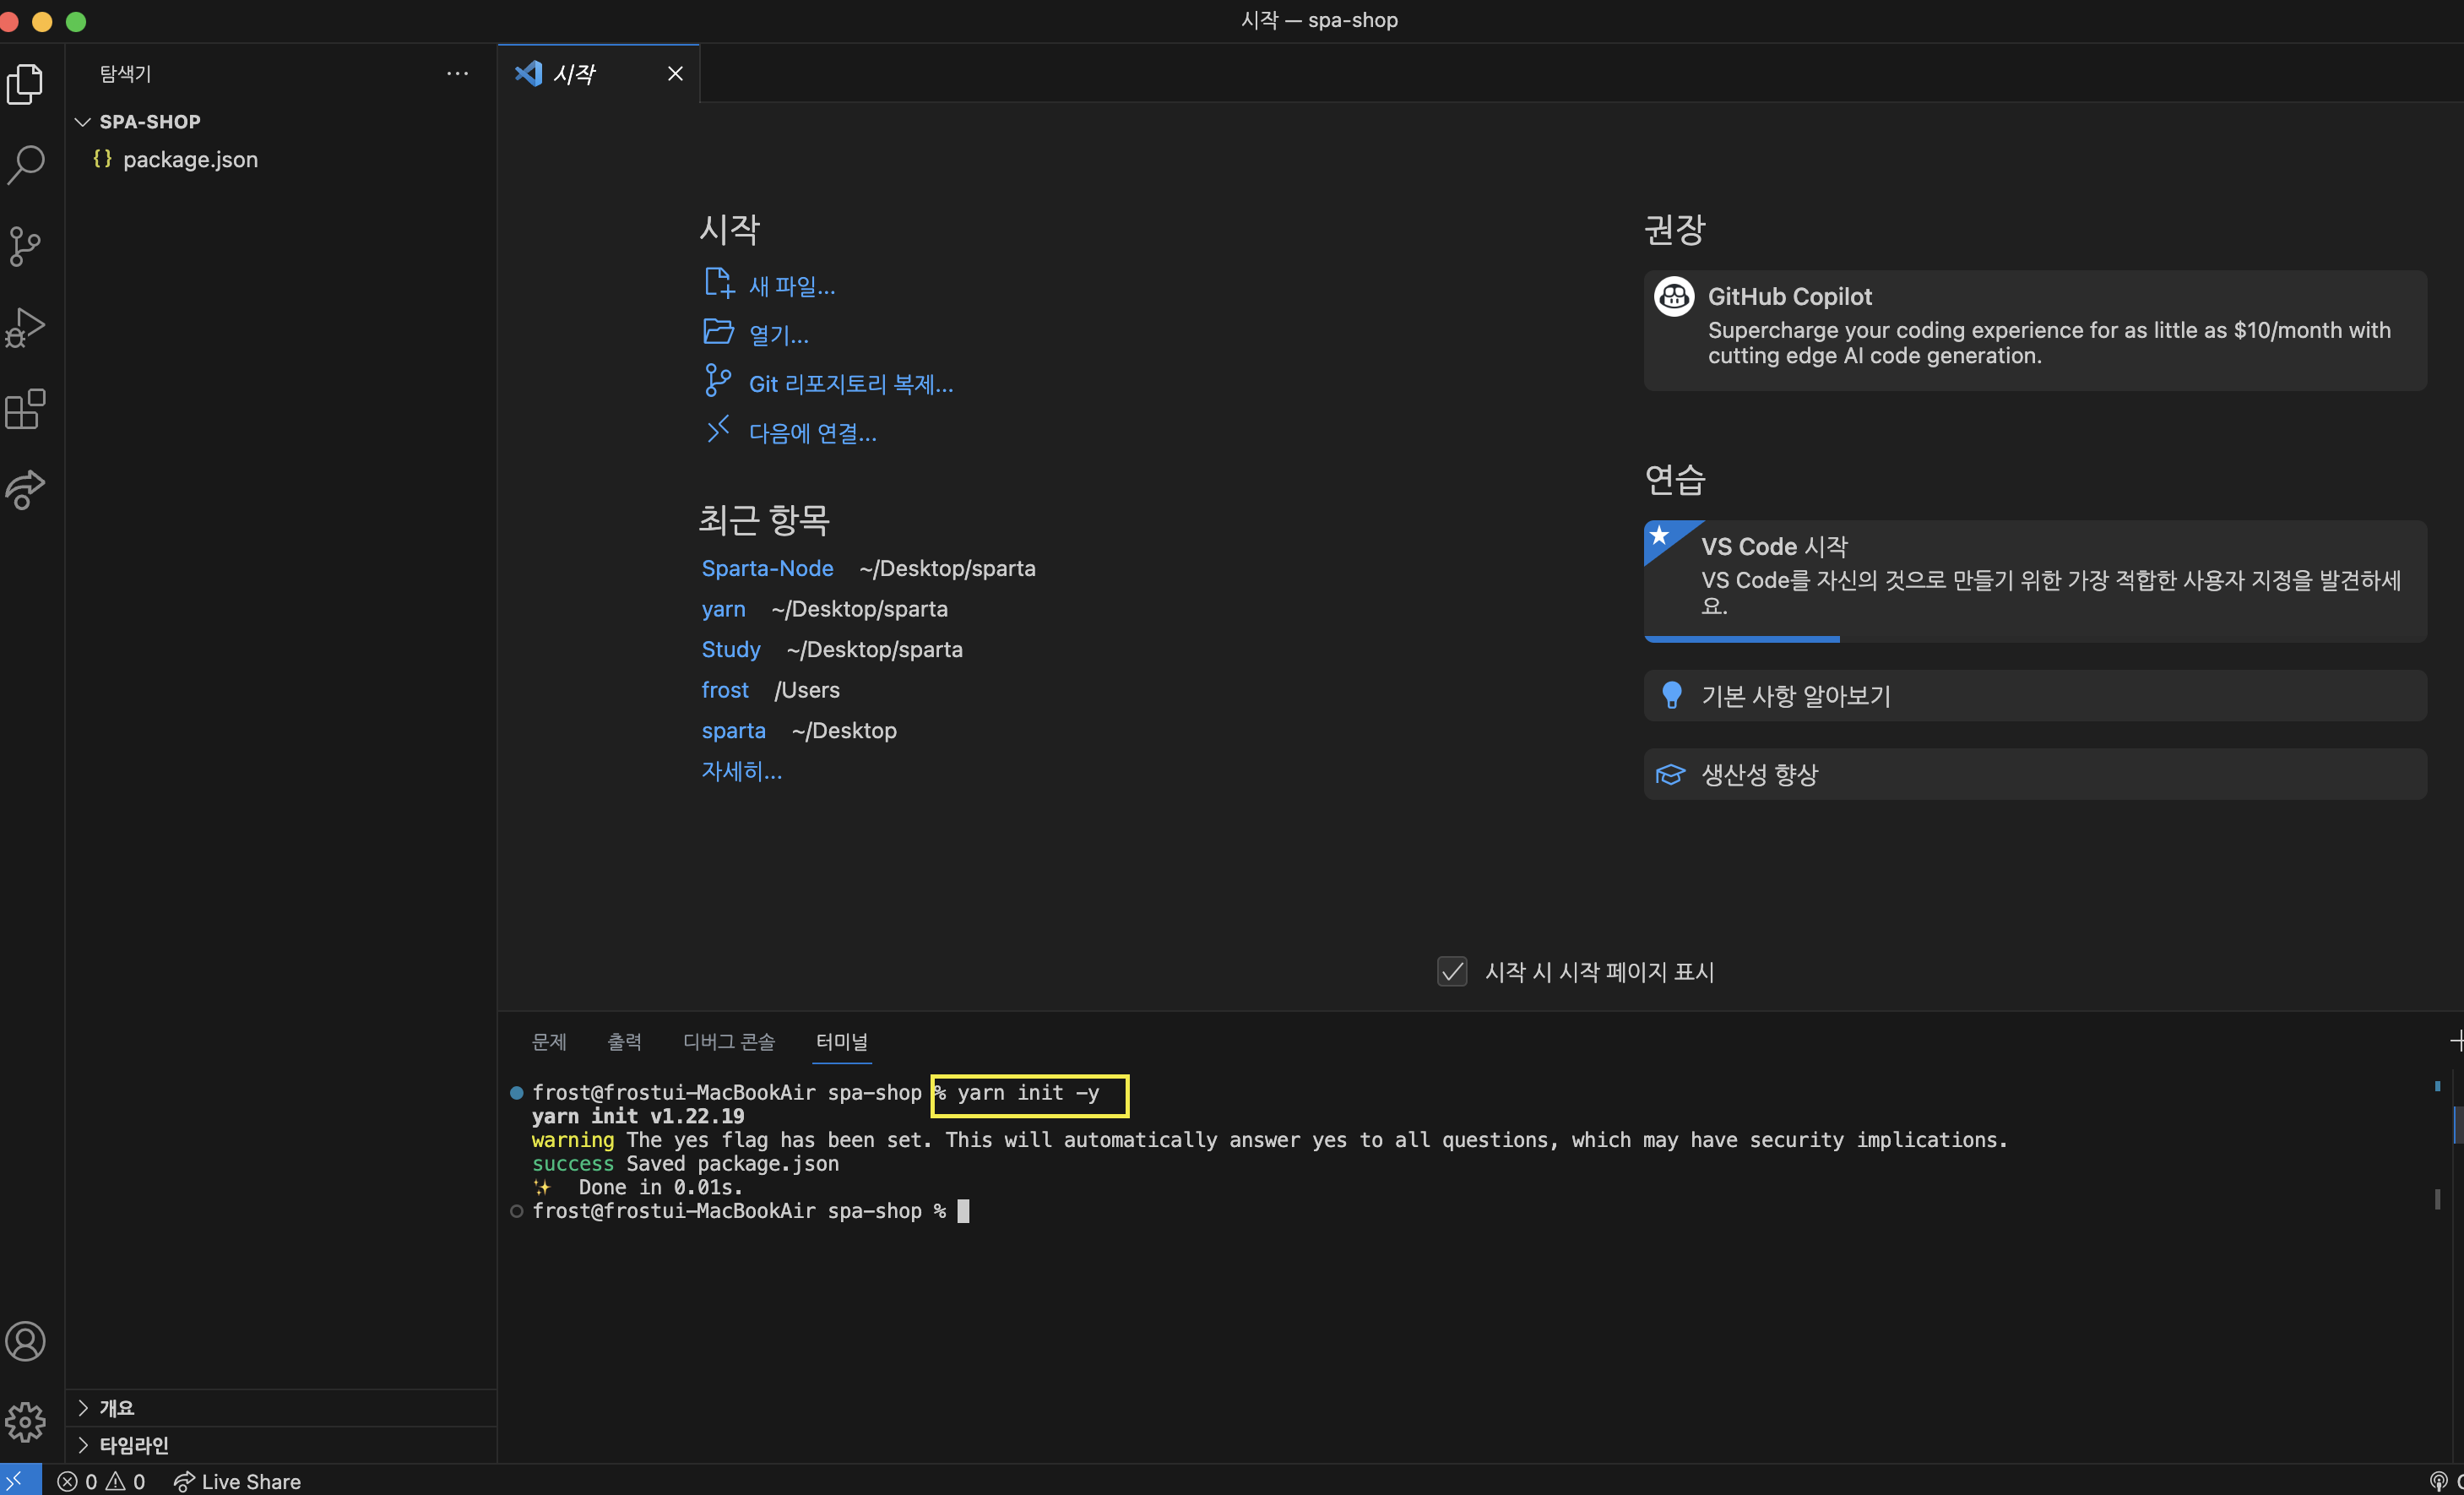The height and width of the screenshot is (1495, 2464).
Task: Click errors and warnings status indicator
Action: (101, 1481)
